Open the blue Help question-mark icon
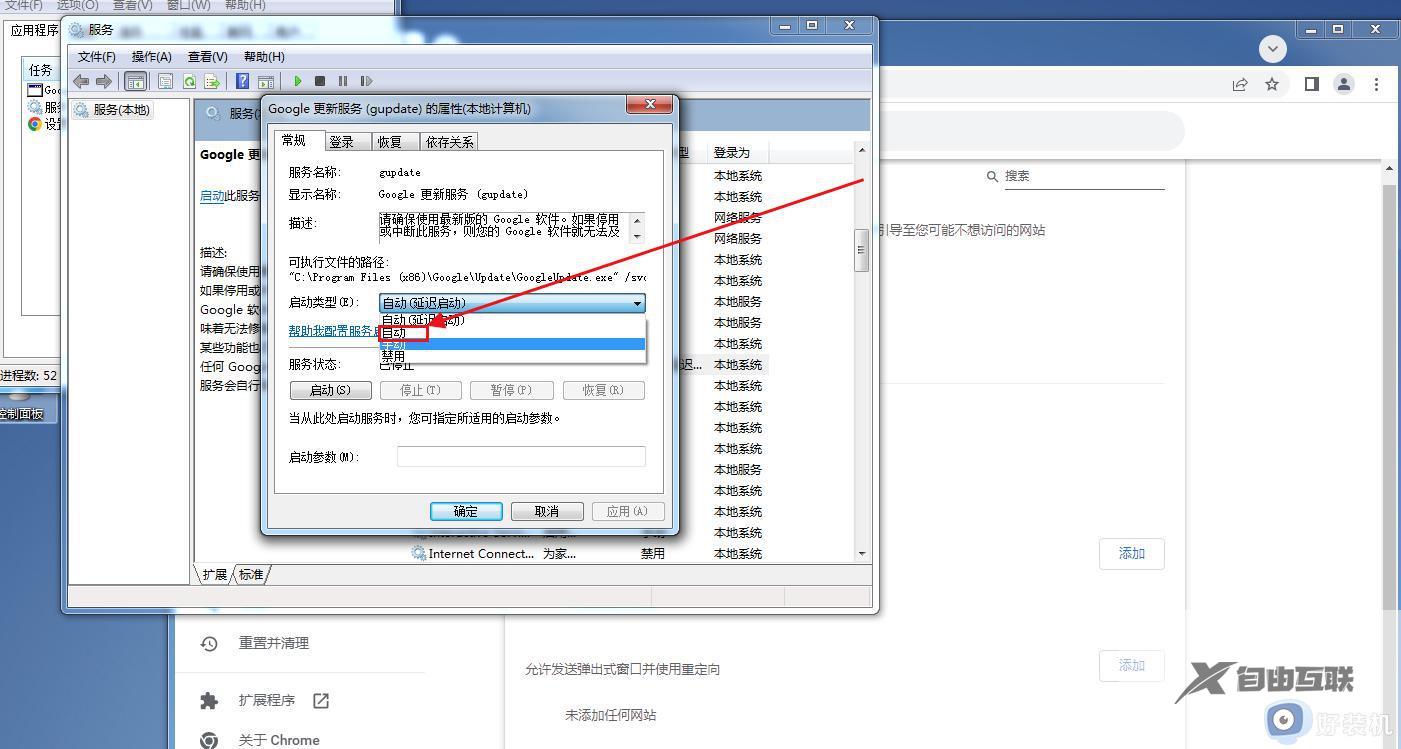 tap(243, 81)
